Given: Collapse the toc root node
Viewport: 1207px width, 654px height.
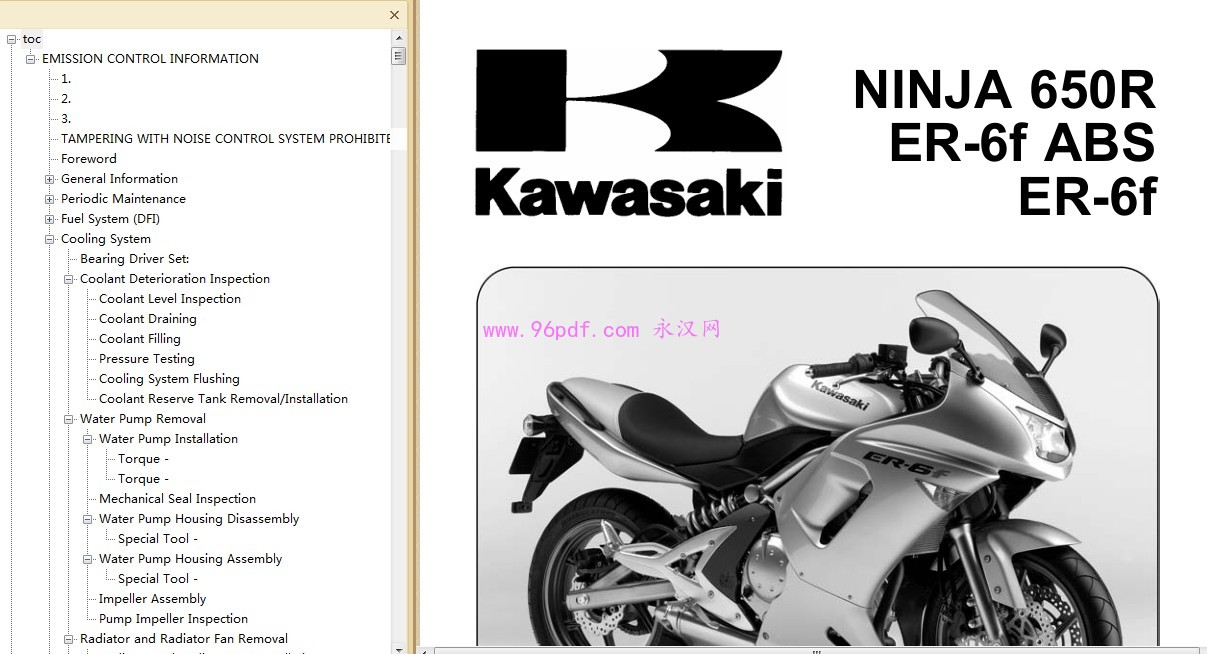Looking at the screenshot, I should [x=12, y=39].
